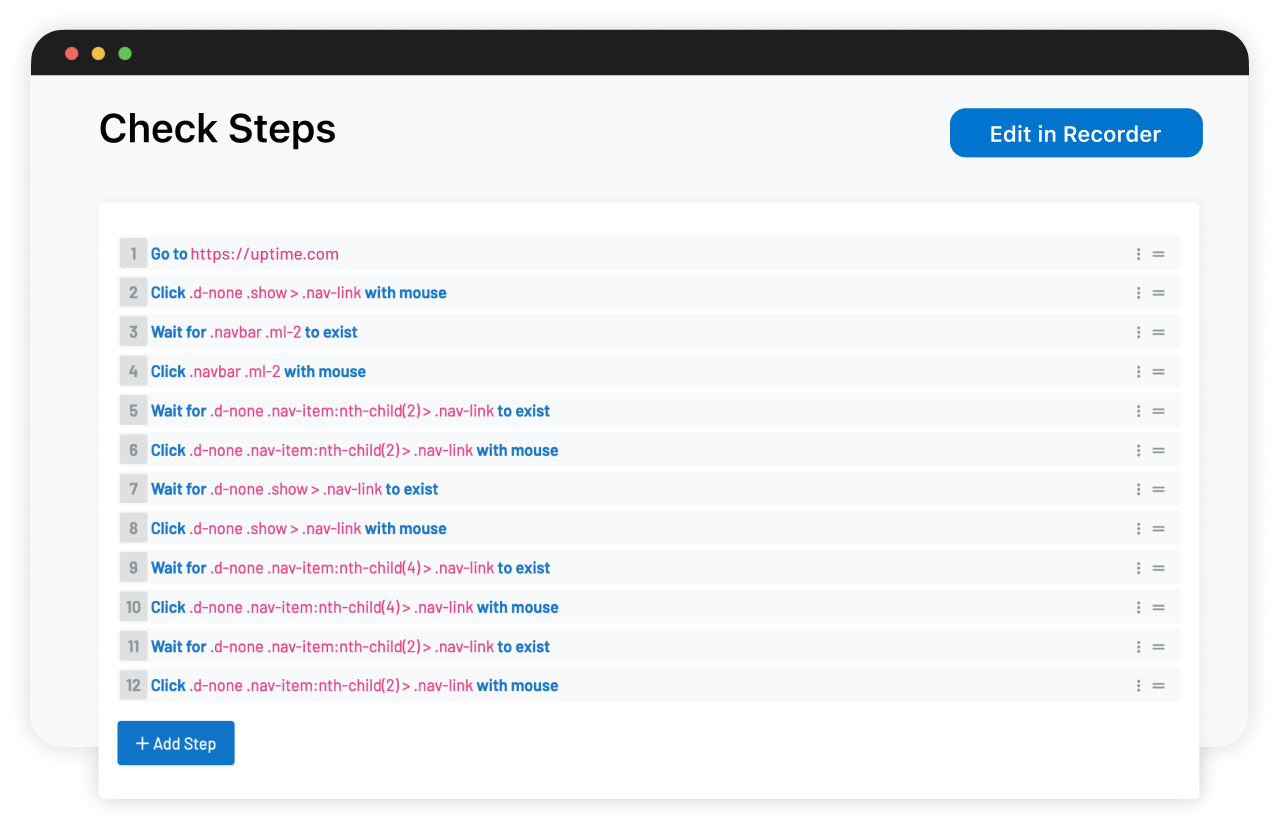Click the drag handle icon on step 8
The width and height of the screenshot is (1277, 827).
(1158, 529)
